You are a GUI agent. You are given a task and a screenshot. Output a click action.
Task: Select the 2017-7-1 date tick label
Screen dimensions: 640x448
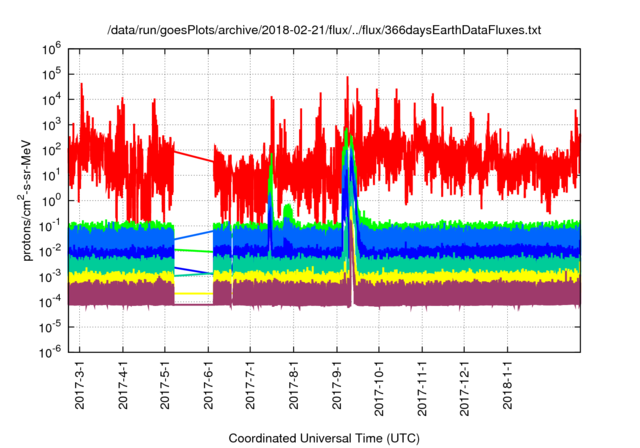[251, 388]
